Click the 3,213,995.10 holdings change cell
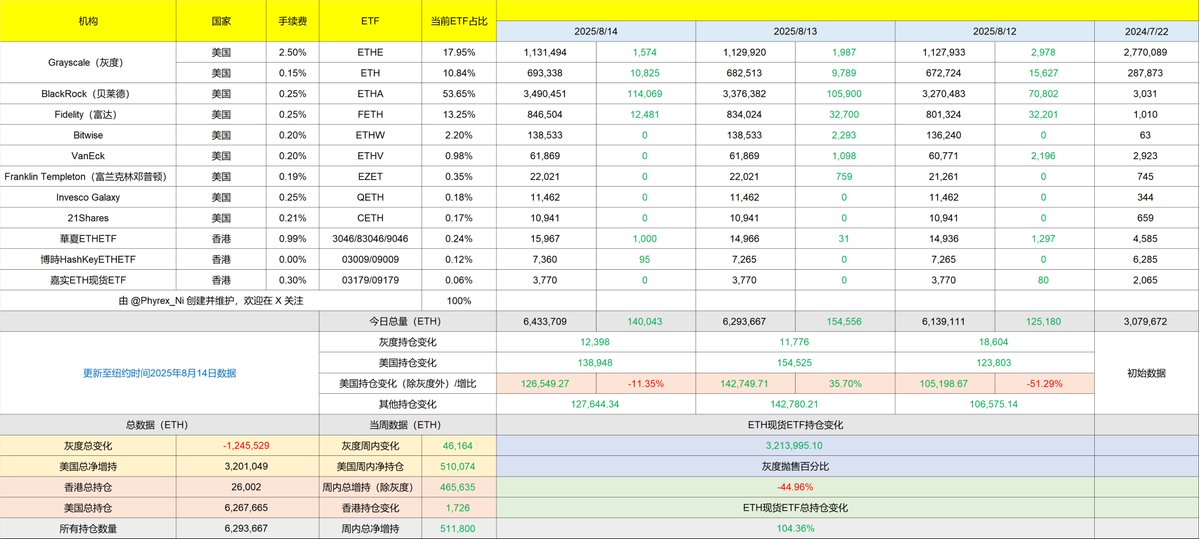 point(795,445)
